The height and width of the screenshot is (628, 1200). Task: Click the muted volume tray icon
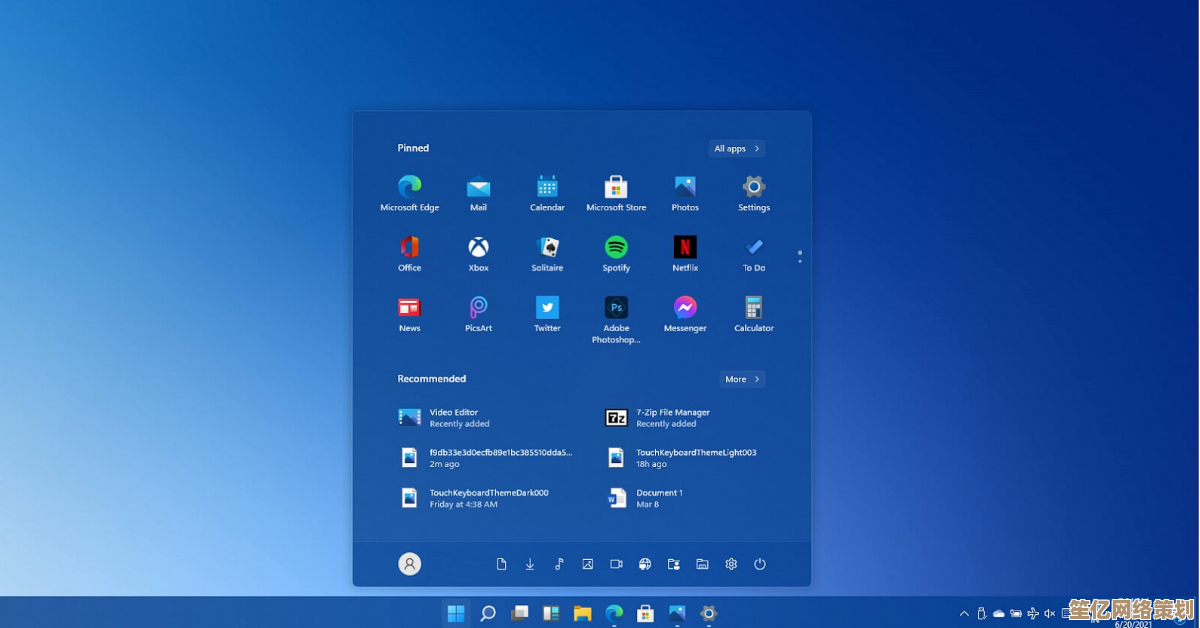[x=1050, y=613]
